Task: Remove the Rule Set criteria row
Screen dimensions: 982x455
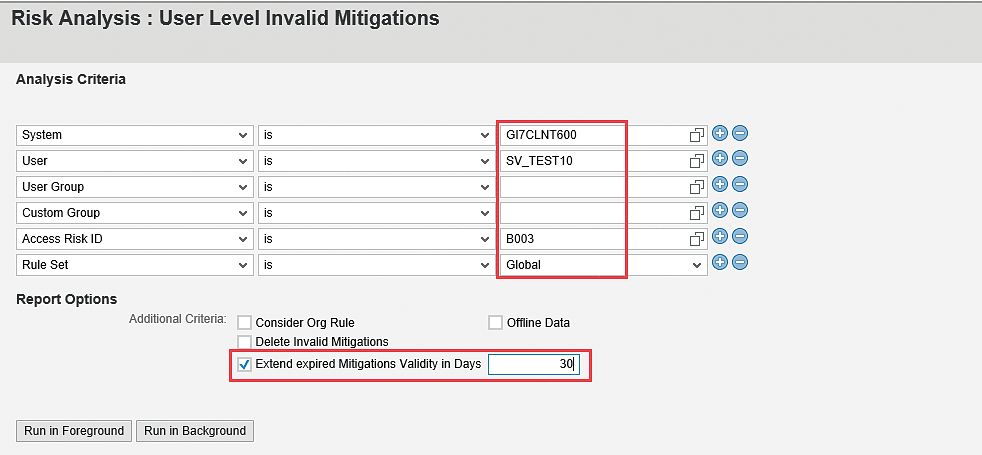Action: click(740, 263)
